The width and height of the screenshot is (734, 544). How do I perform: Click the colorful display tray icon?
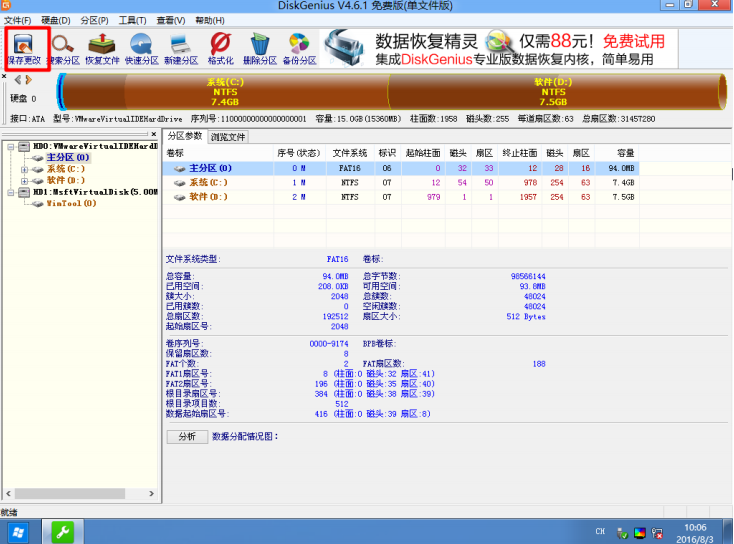pyautogui.click(x=640, y=533)
